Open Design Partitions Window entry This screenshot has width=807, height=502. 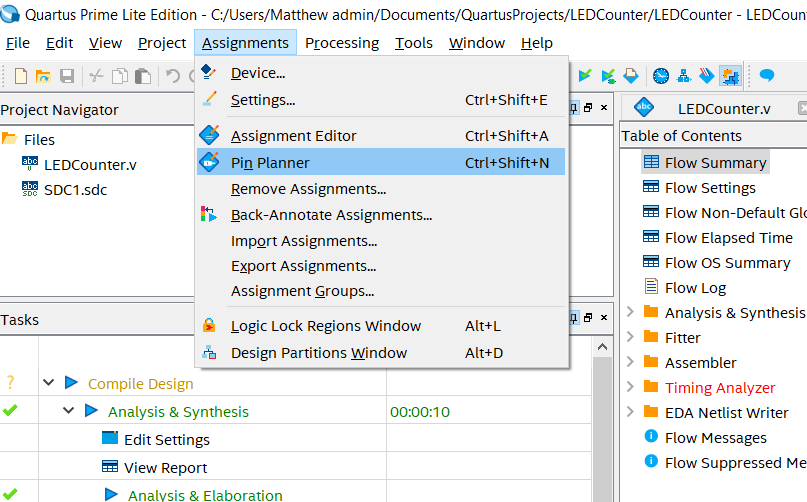pos(381,353)
